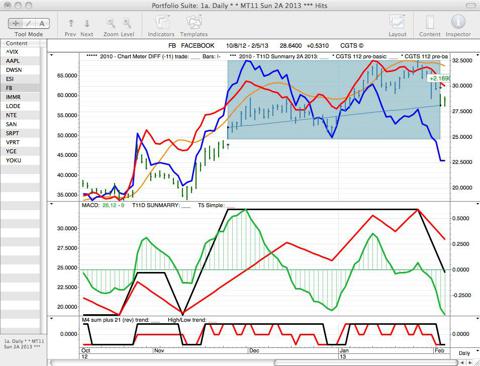480x366 pixels.
Task: Select FB in the Content list
Action: 21,88
